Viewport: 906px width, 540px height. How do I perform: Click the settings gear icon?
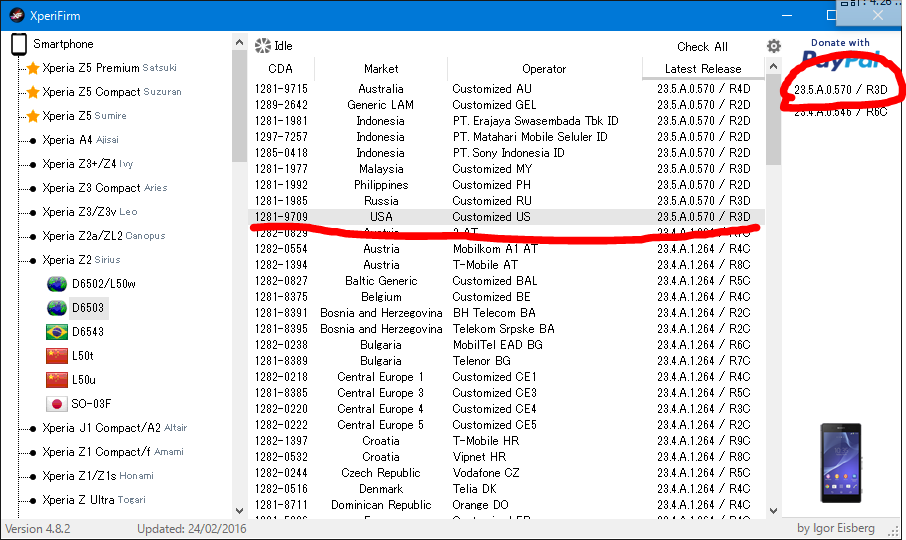(774, 46)
